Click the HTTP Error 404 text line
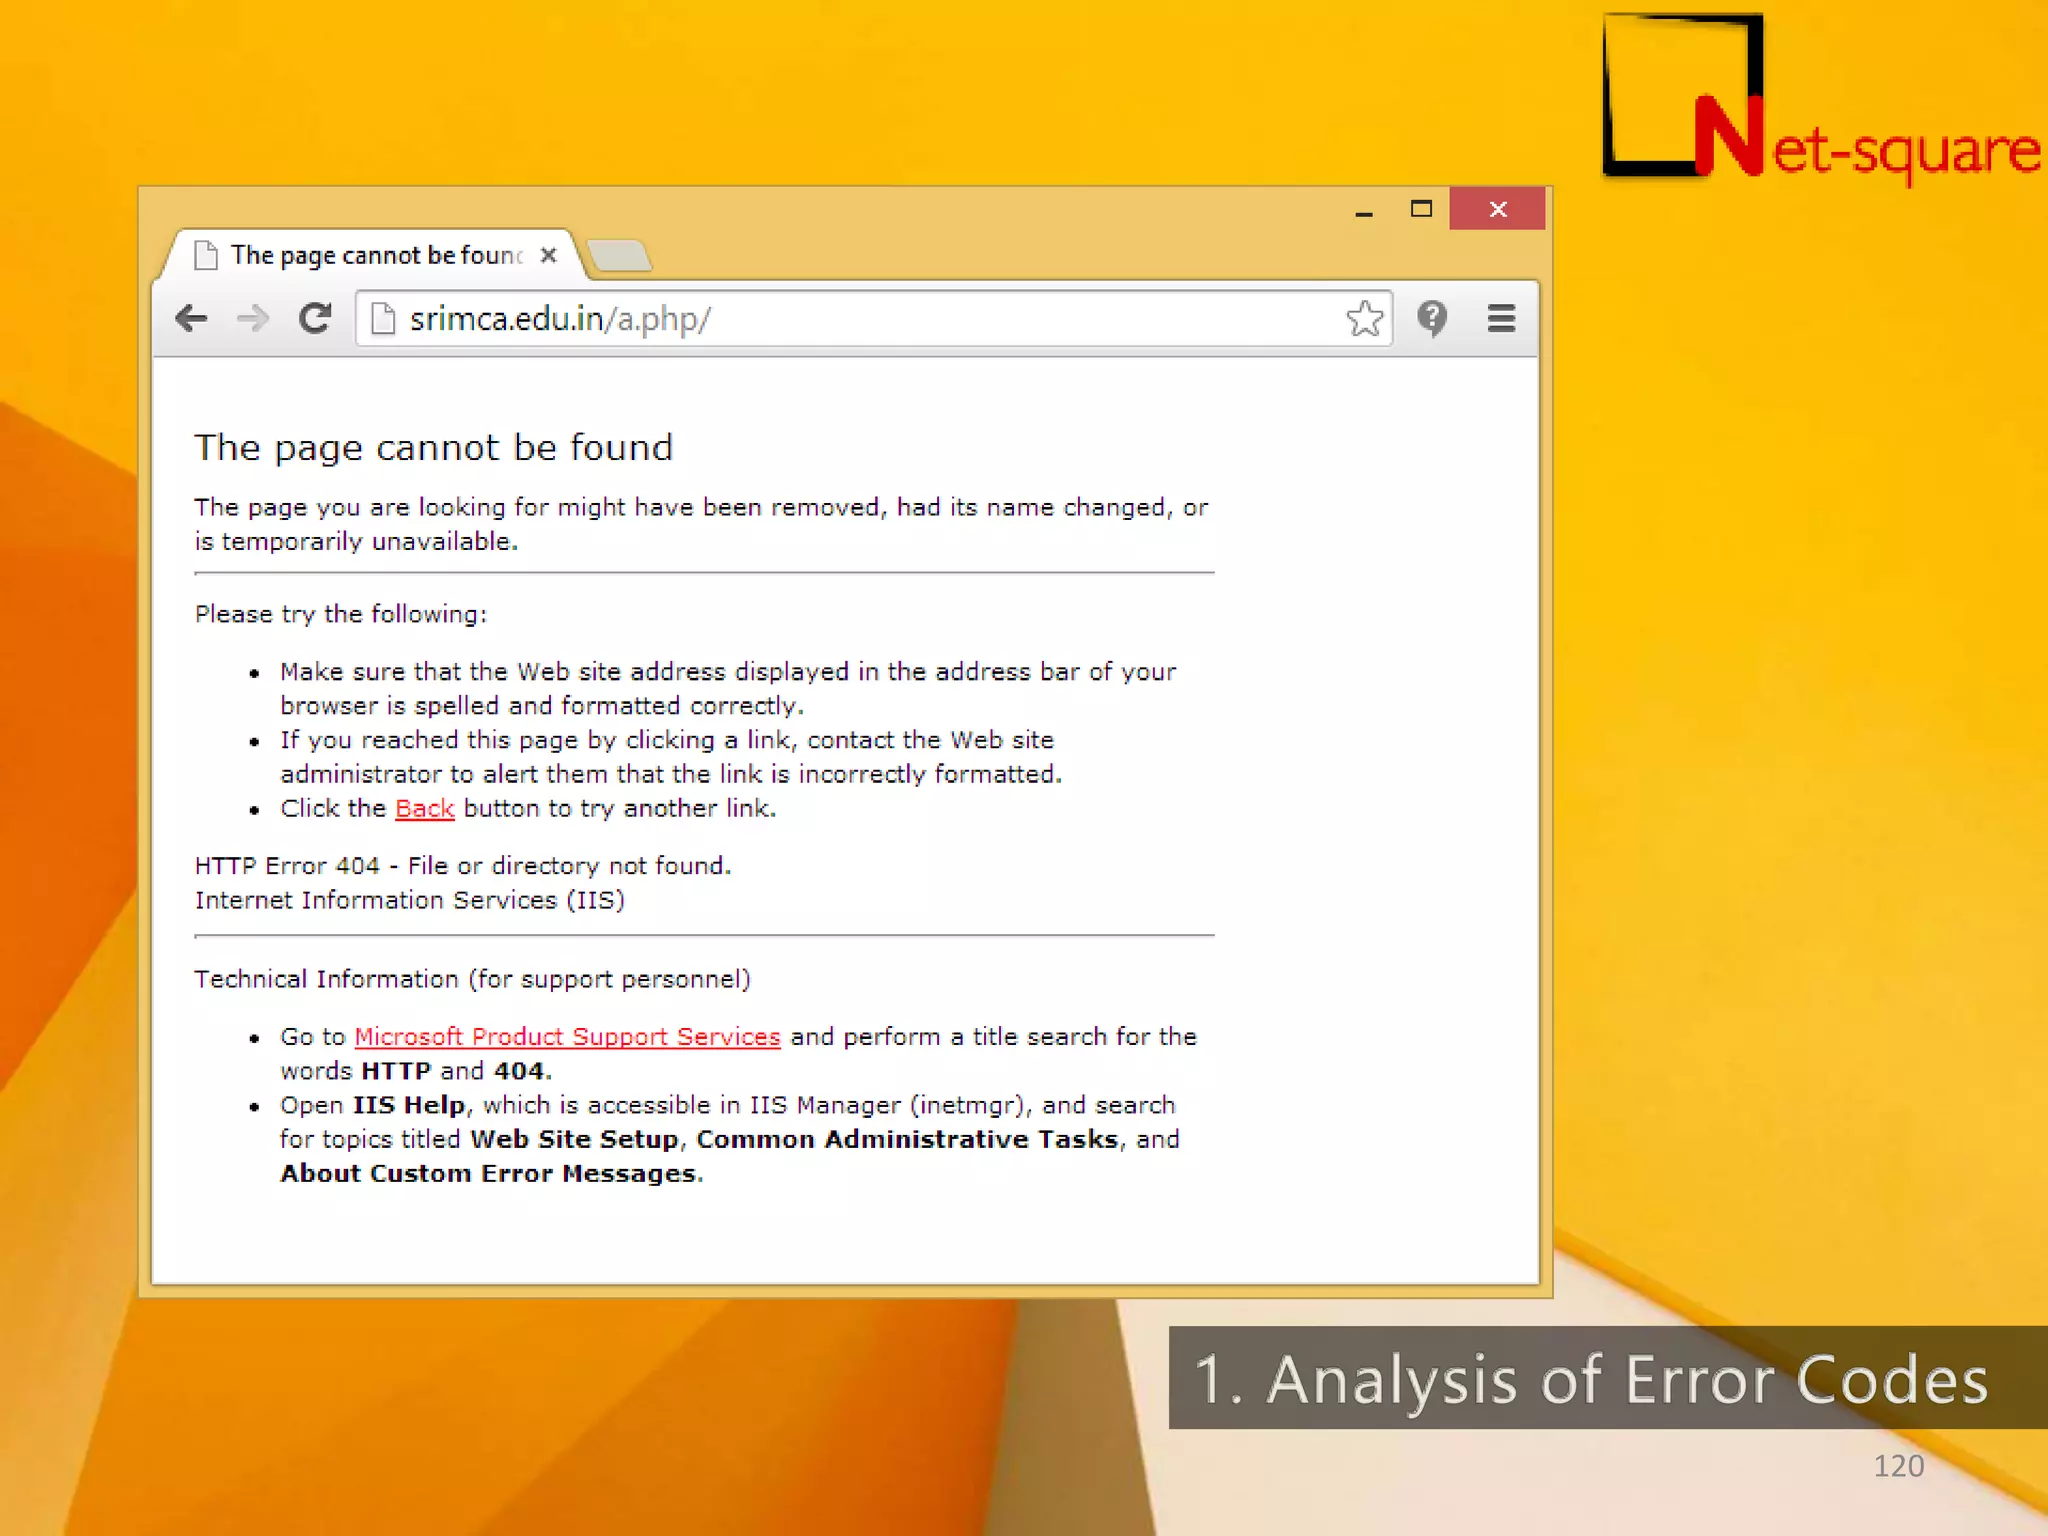 pos(462,866)
